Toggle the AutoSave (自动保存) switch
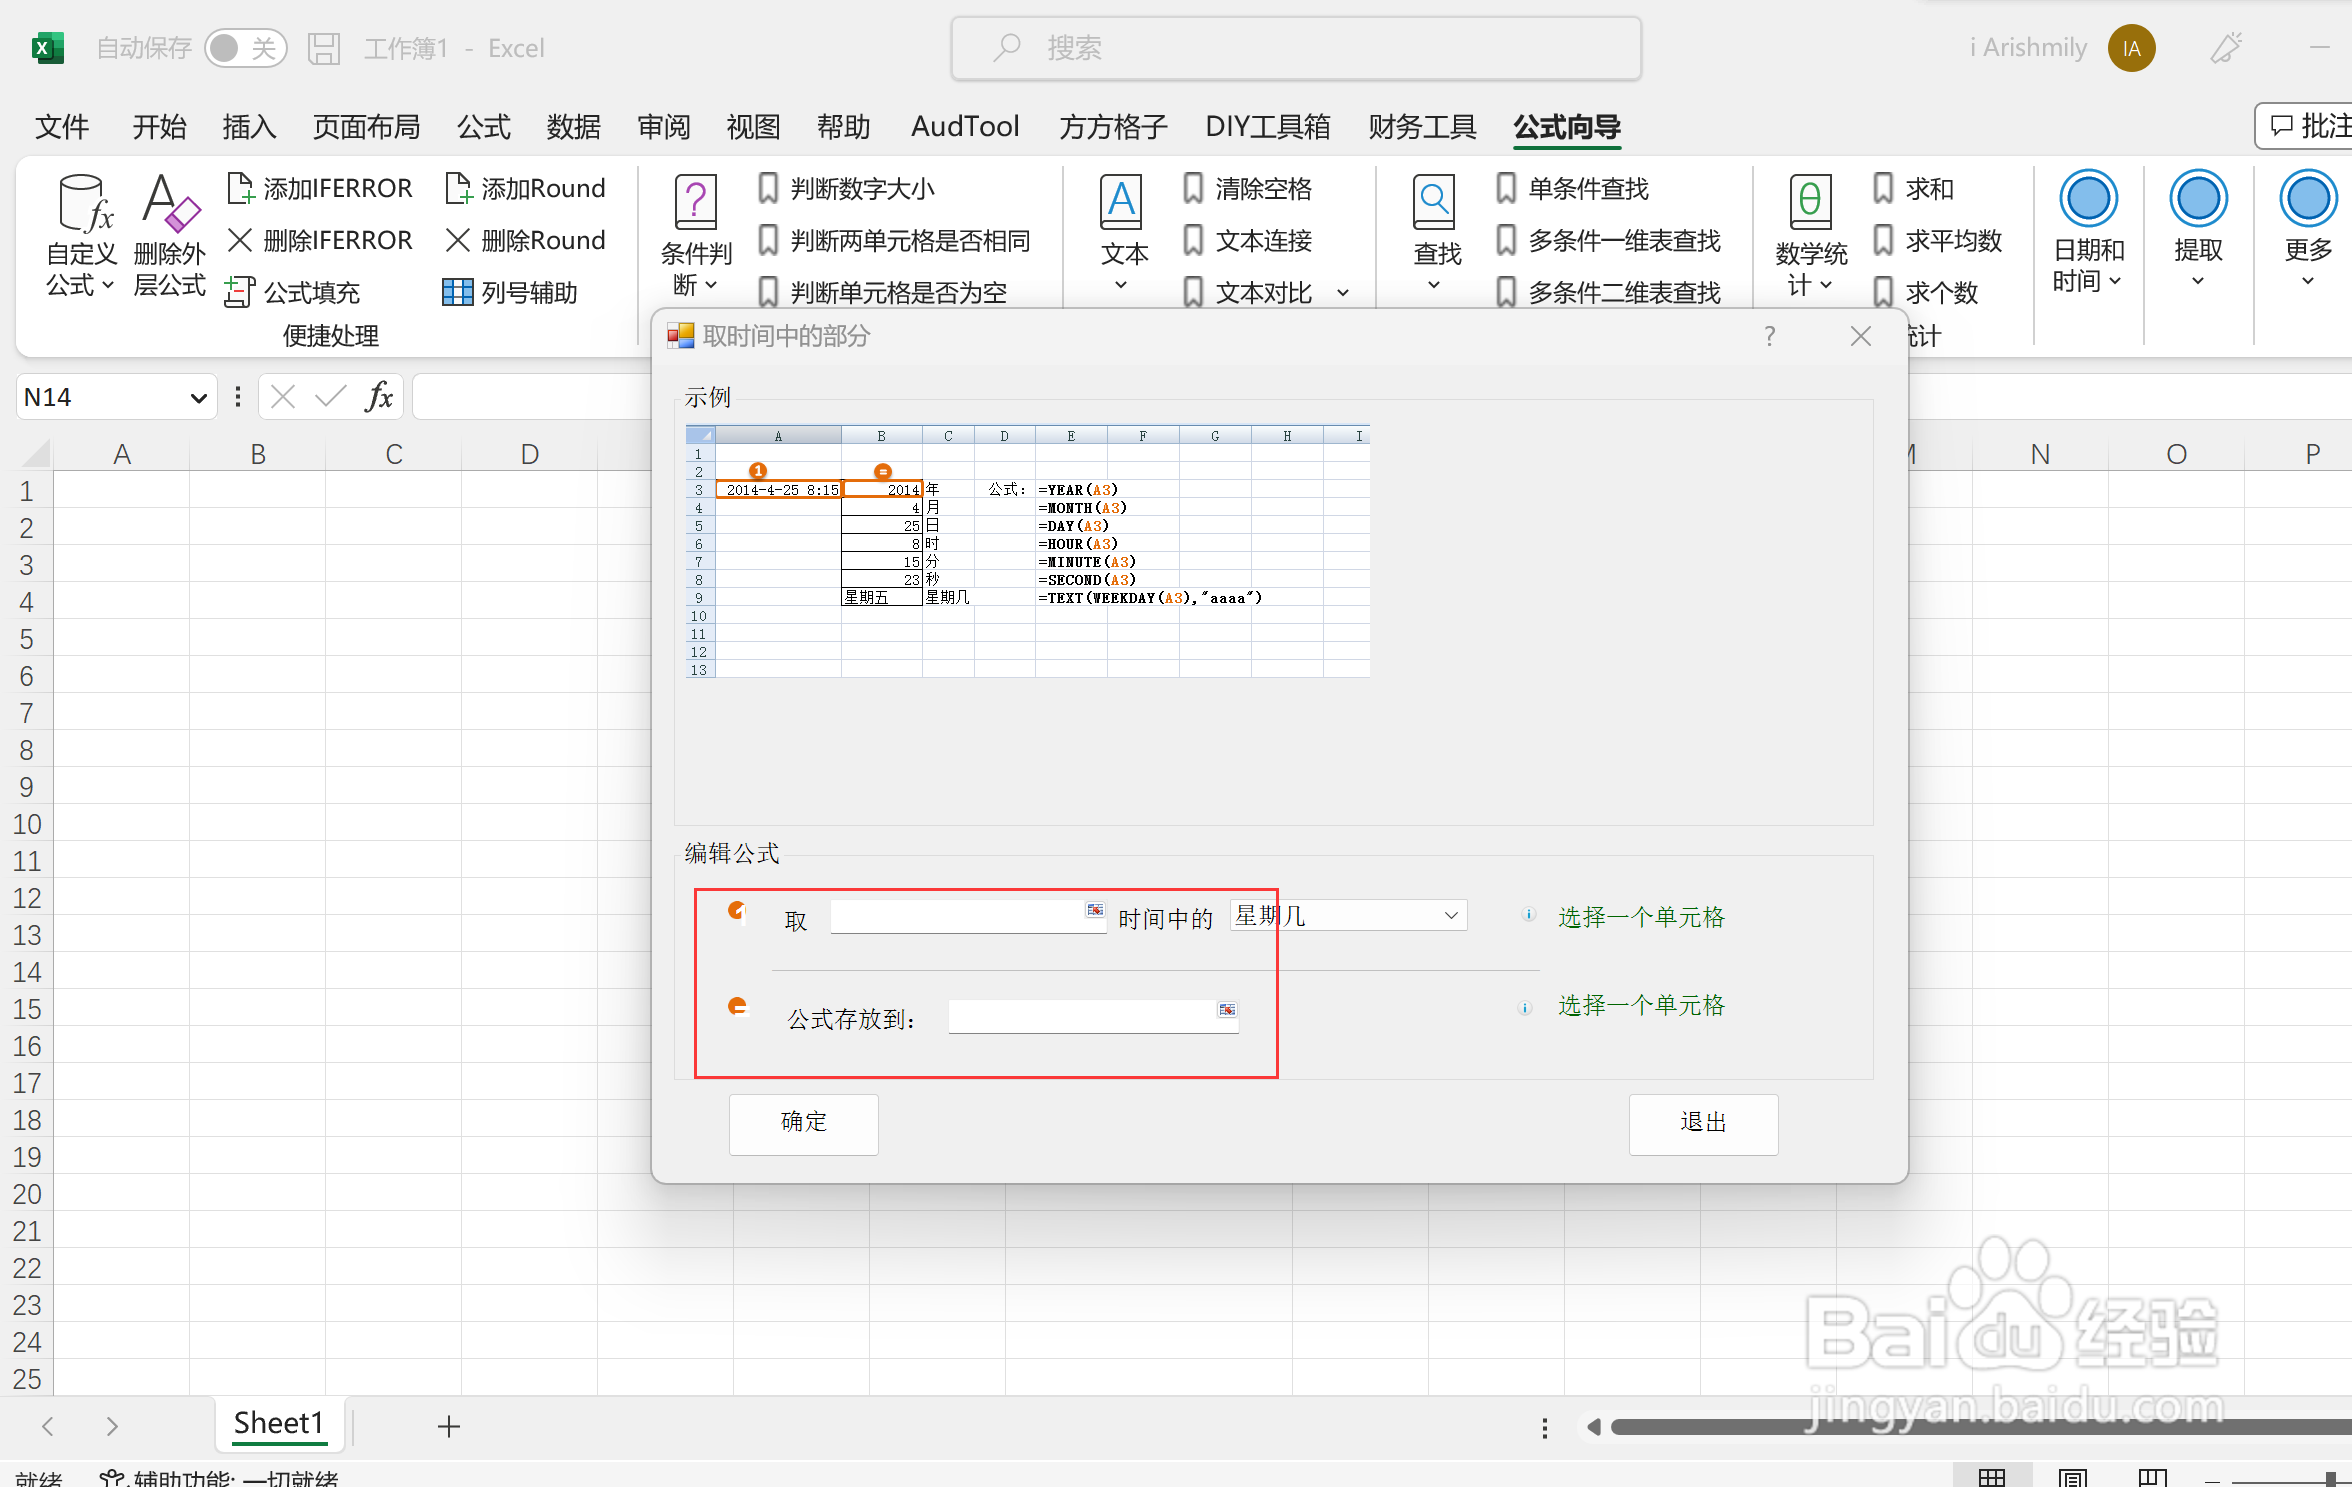 coord(245,48)
